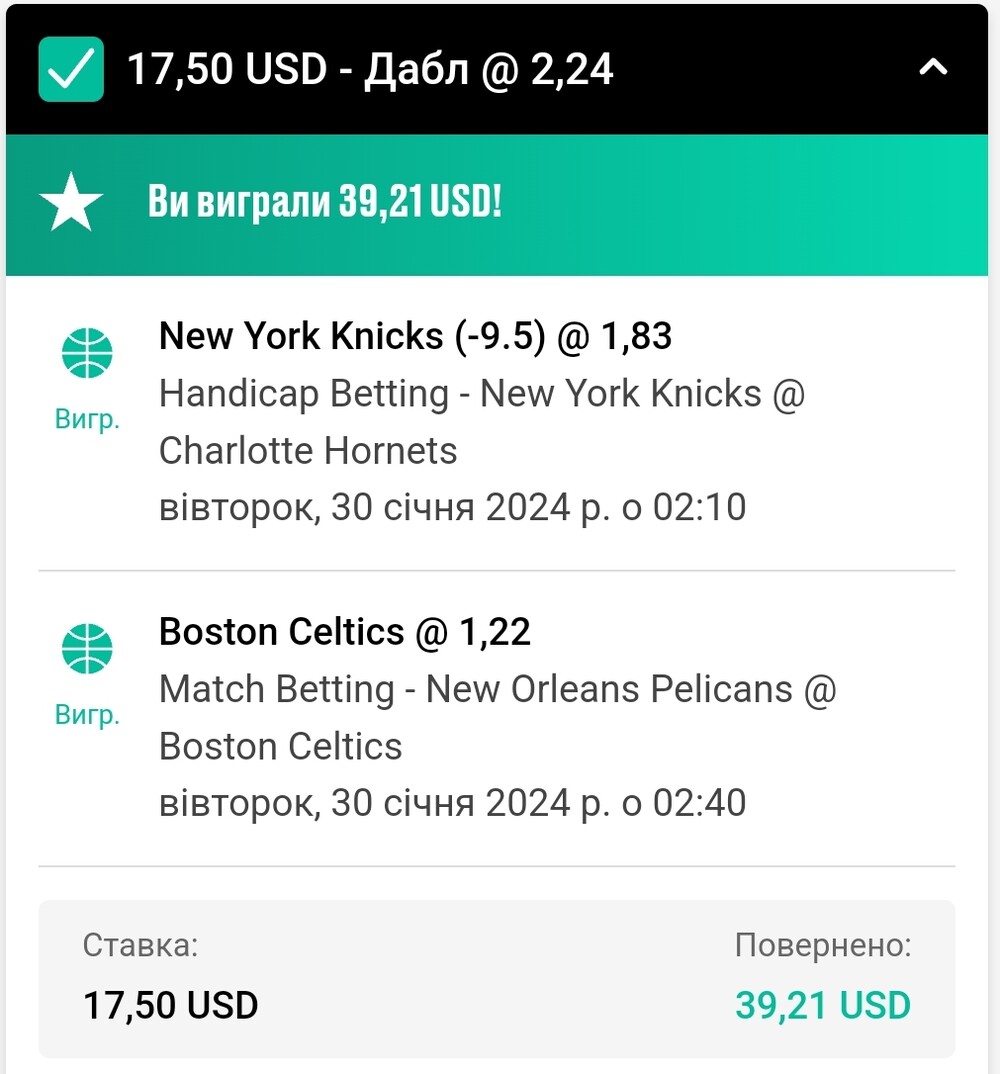This screenshot has height=1074, width=1000.
Task: Click the "Charlotte Hornets" team text
Action: point(308,451)
